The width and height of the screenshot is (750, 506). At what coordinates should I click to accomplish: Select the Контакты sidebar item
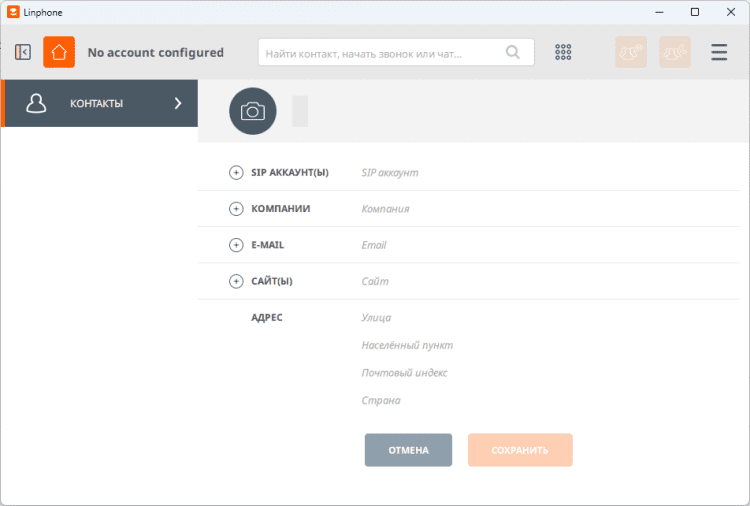coord(97,103)
